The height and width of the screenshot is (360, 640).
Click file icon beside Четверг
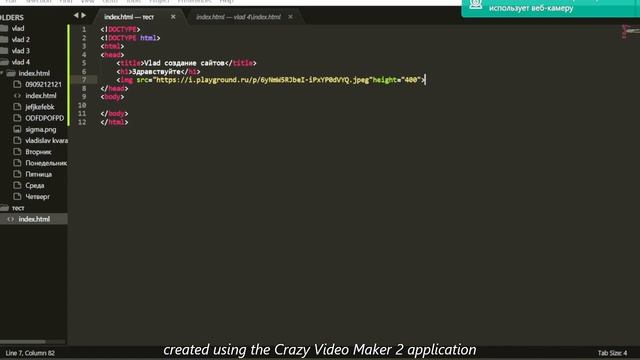(17, 196)
